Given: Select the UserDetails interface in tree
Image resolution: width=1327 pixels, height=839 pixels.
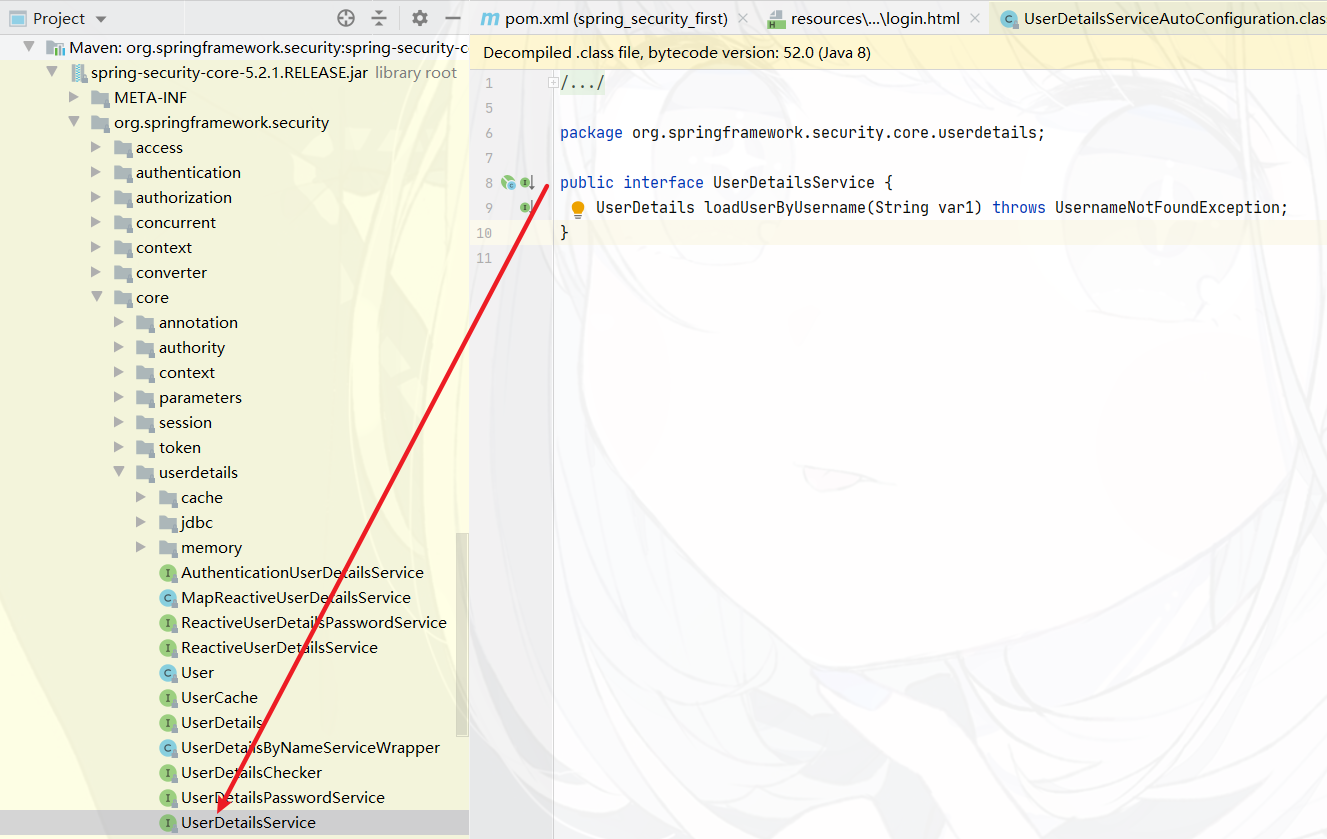Looking at the screenshot, I should coord(222,723).
